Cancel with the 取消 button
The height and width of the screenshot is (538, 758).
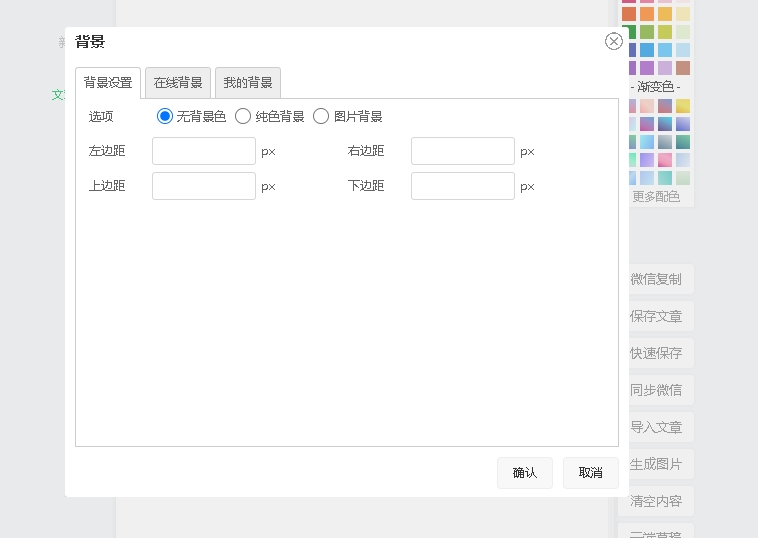coord(590,473)
